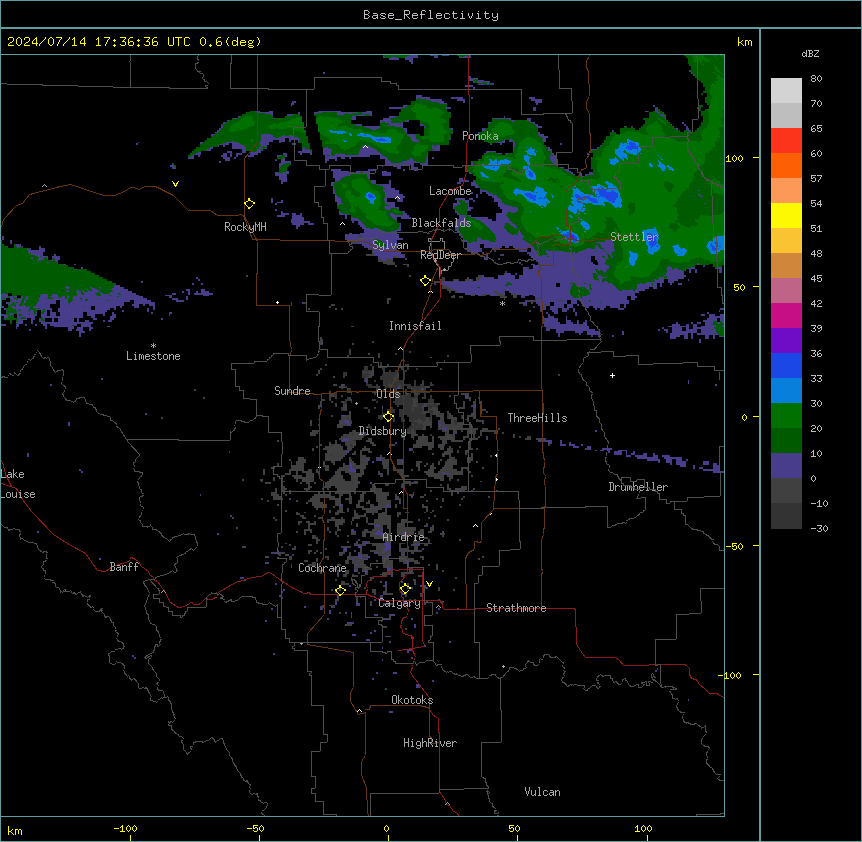Pick the light blue 33 dBZ legend swatch

(x=786, y=391)
